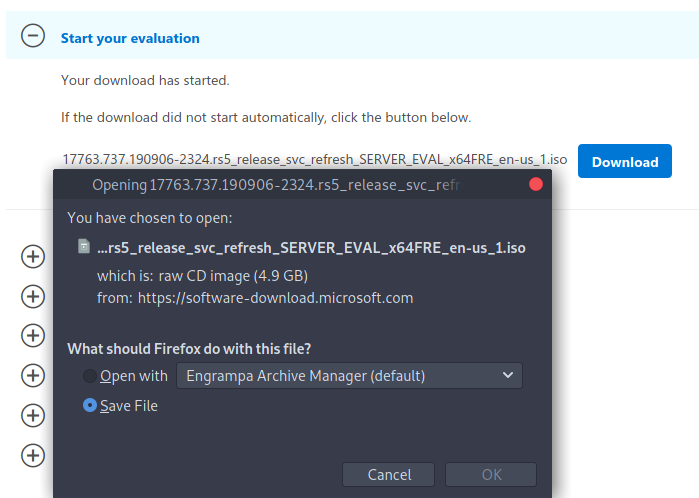Click the blue Download button
The width and height of the screenshot is (699, 498).
(625, 161)
